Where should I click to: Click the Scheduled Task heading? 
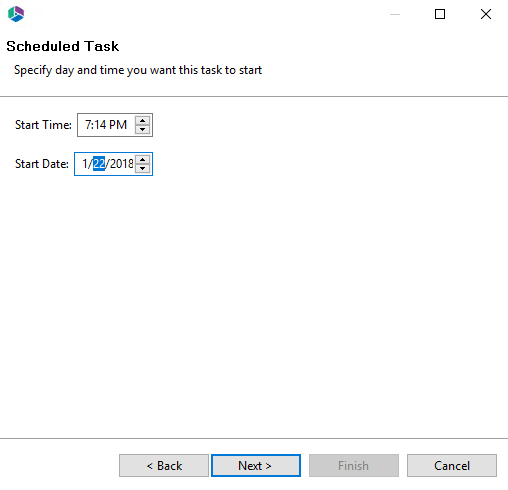63,46
